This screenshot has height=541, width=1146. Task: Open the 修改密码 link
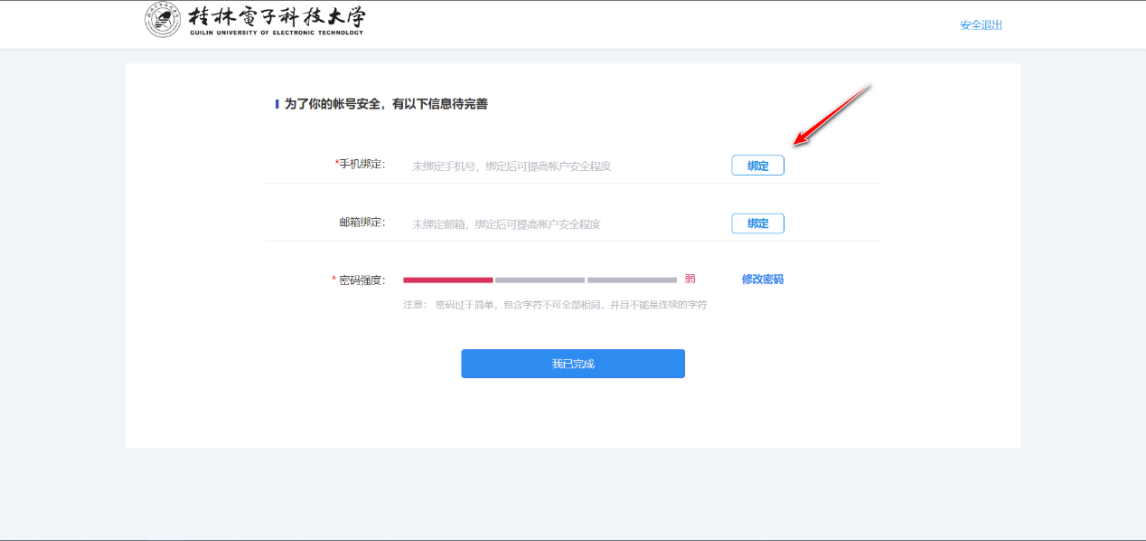pyautogui.click(x=762, y=279)
